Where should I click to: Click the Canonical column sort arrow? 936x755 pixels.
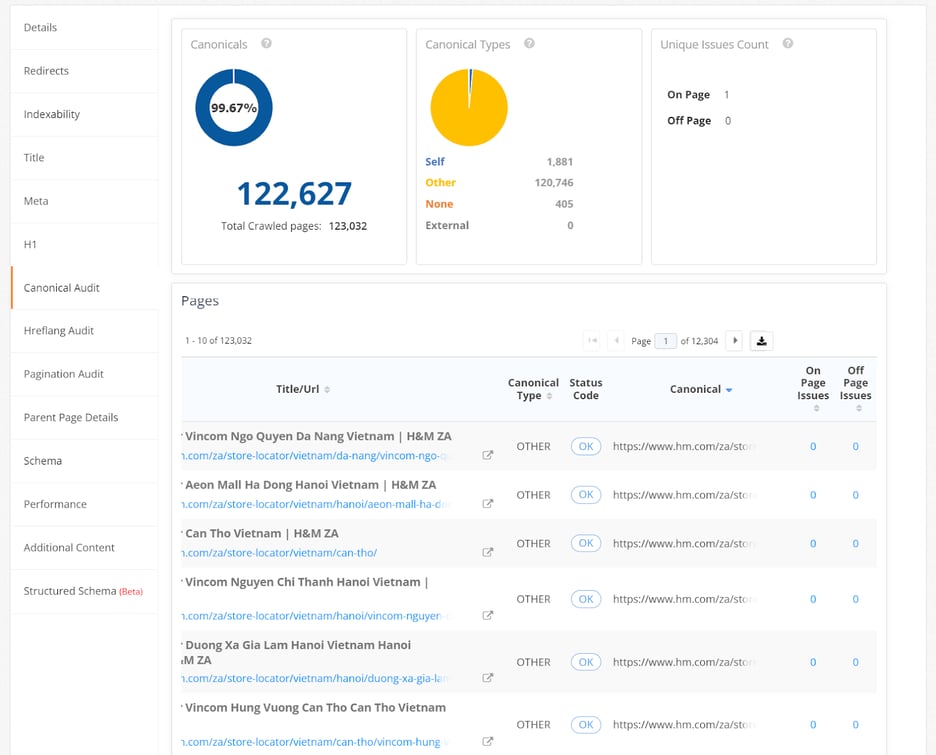[727, 389]
